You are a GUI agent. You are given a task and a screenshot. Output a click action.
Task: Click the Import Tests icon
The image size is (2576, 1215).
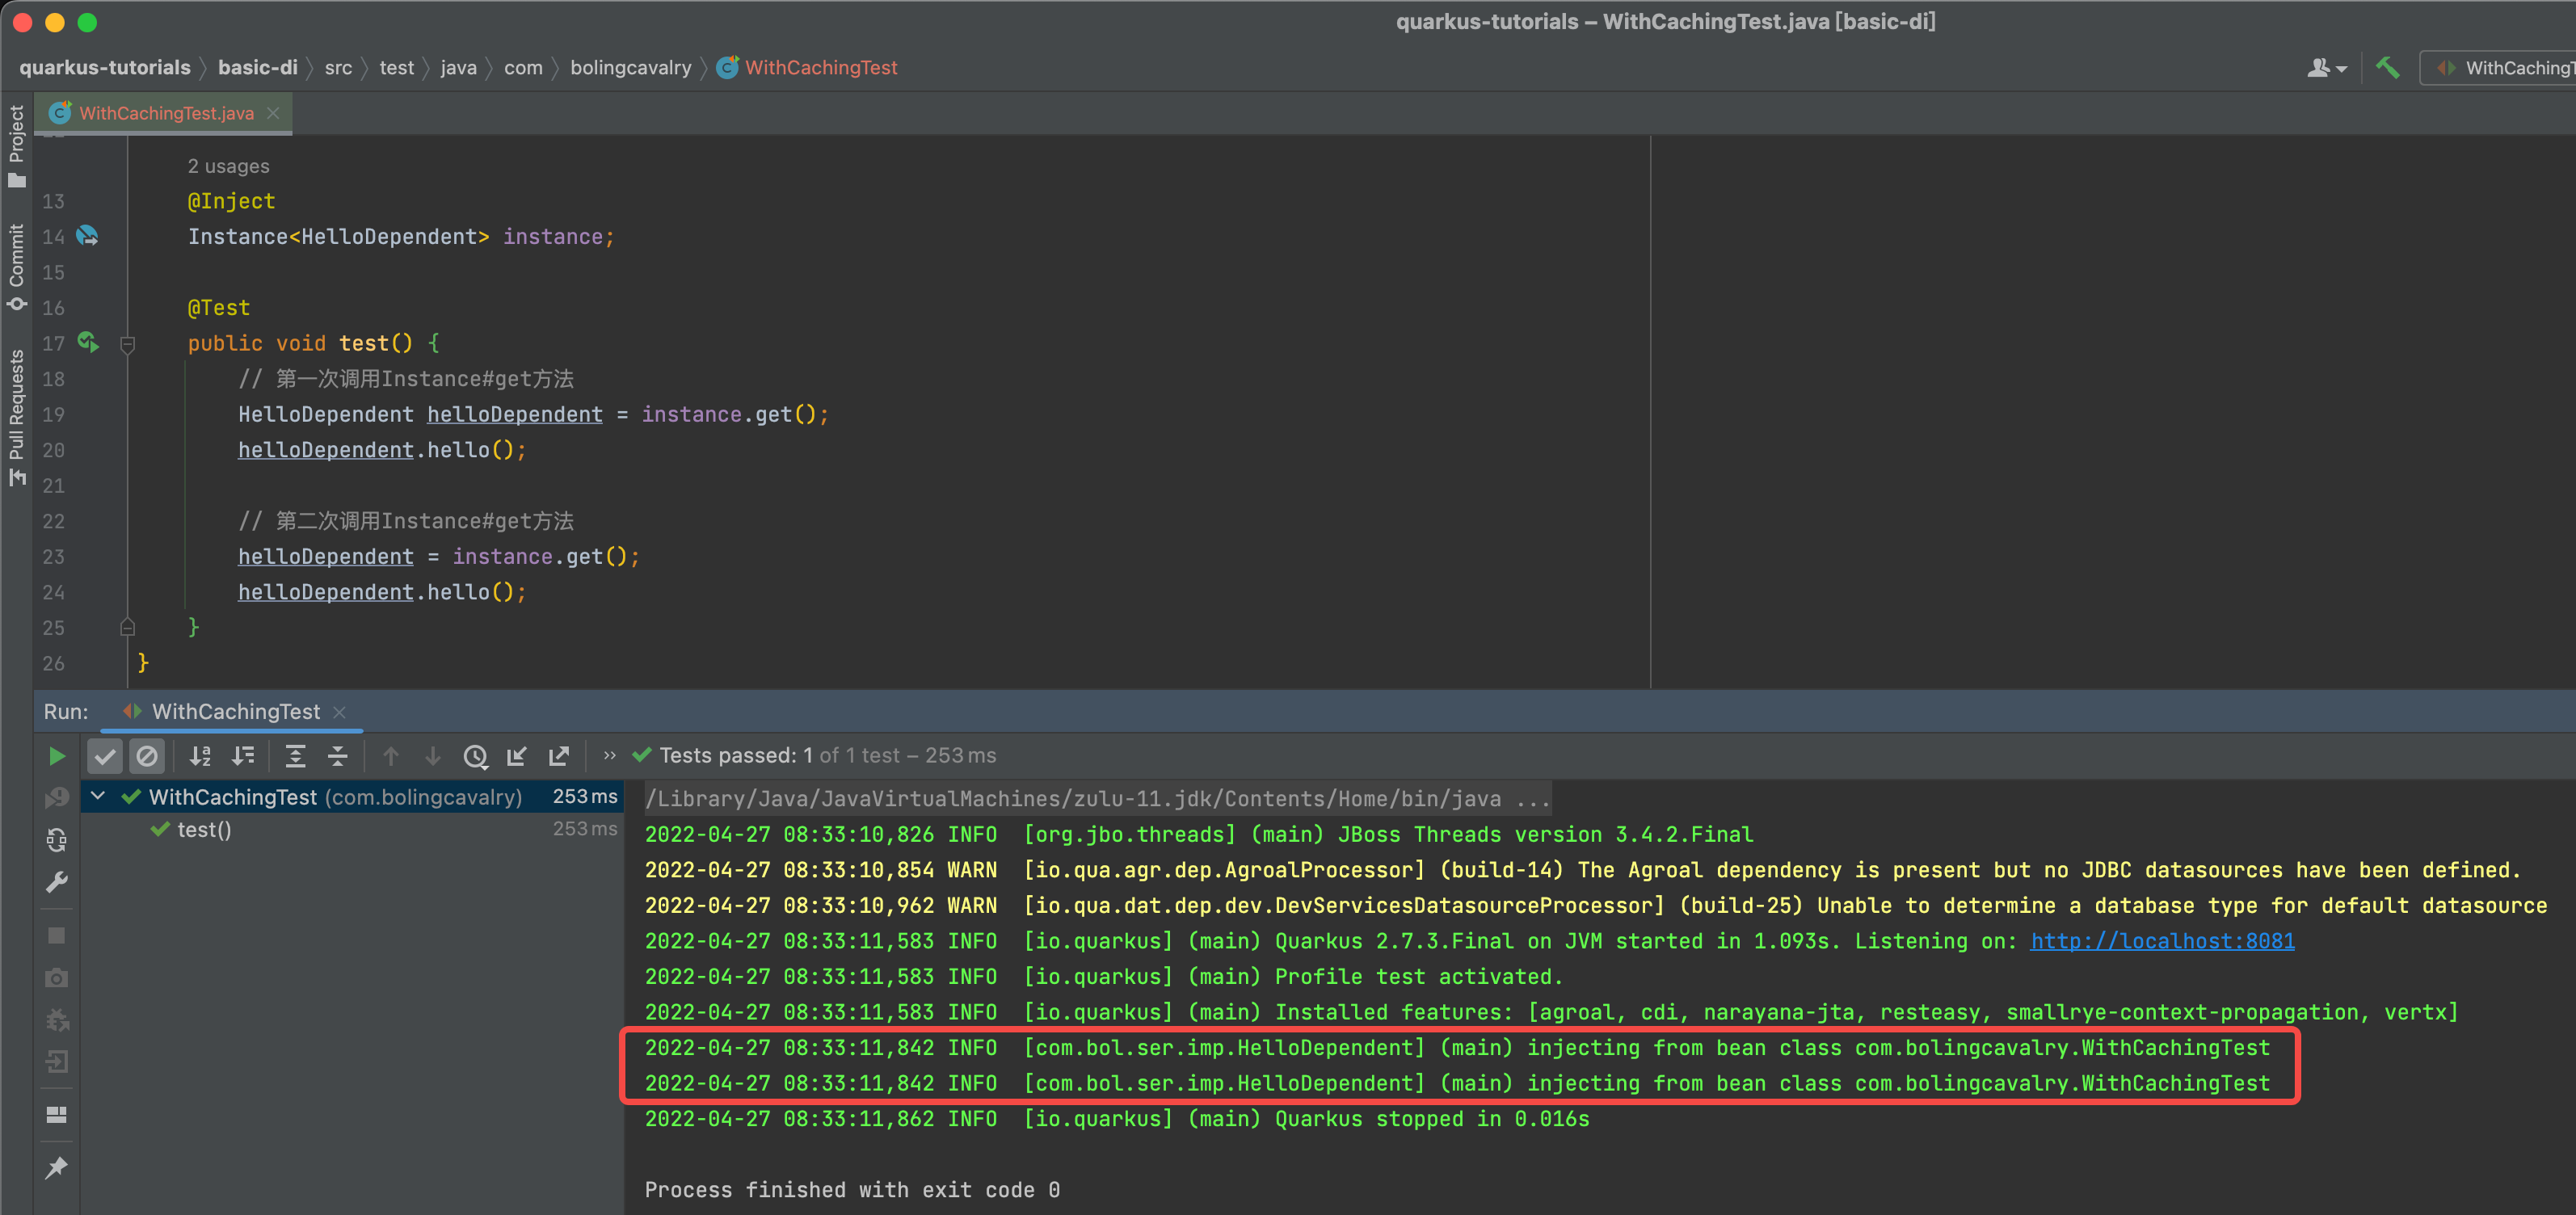(x=517, y=756)
